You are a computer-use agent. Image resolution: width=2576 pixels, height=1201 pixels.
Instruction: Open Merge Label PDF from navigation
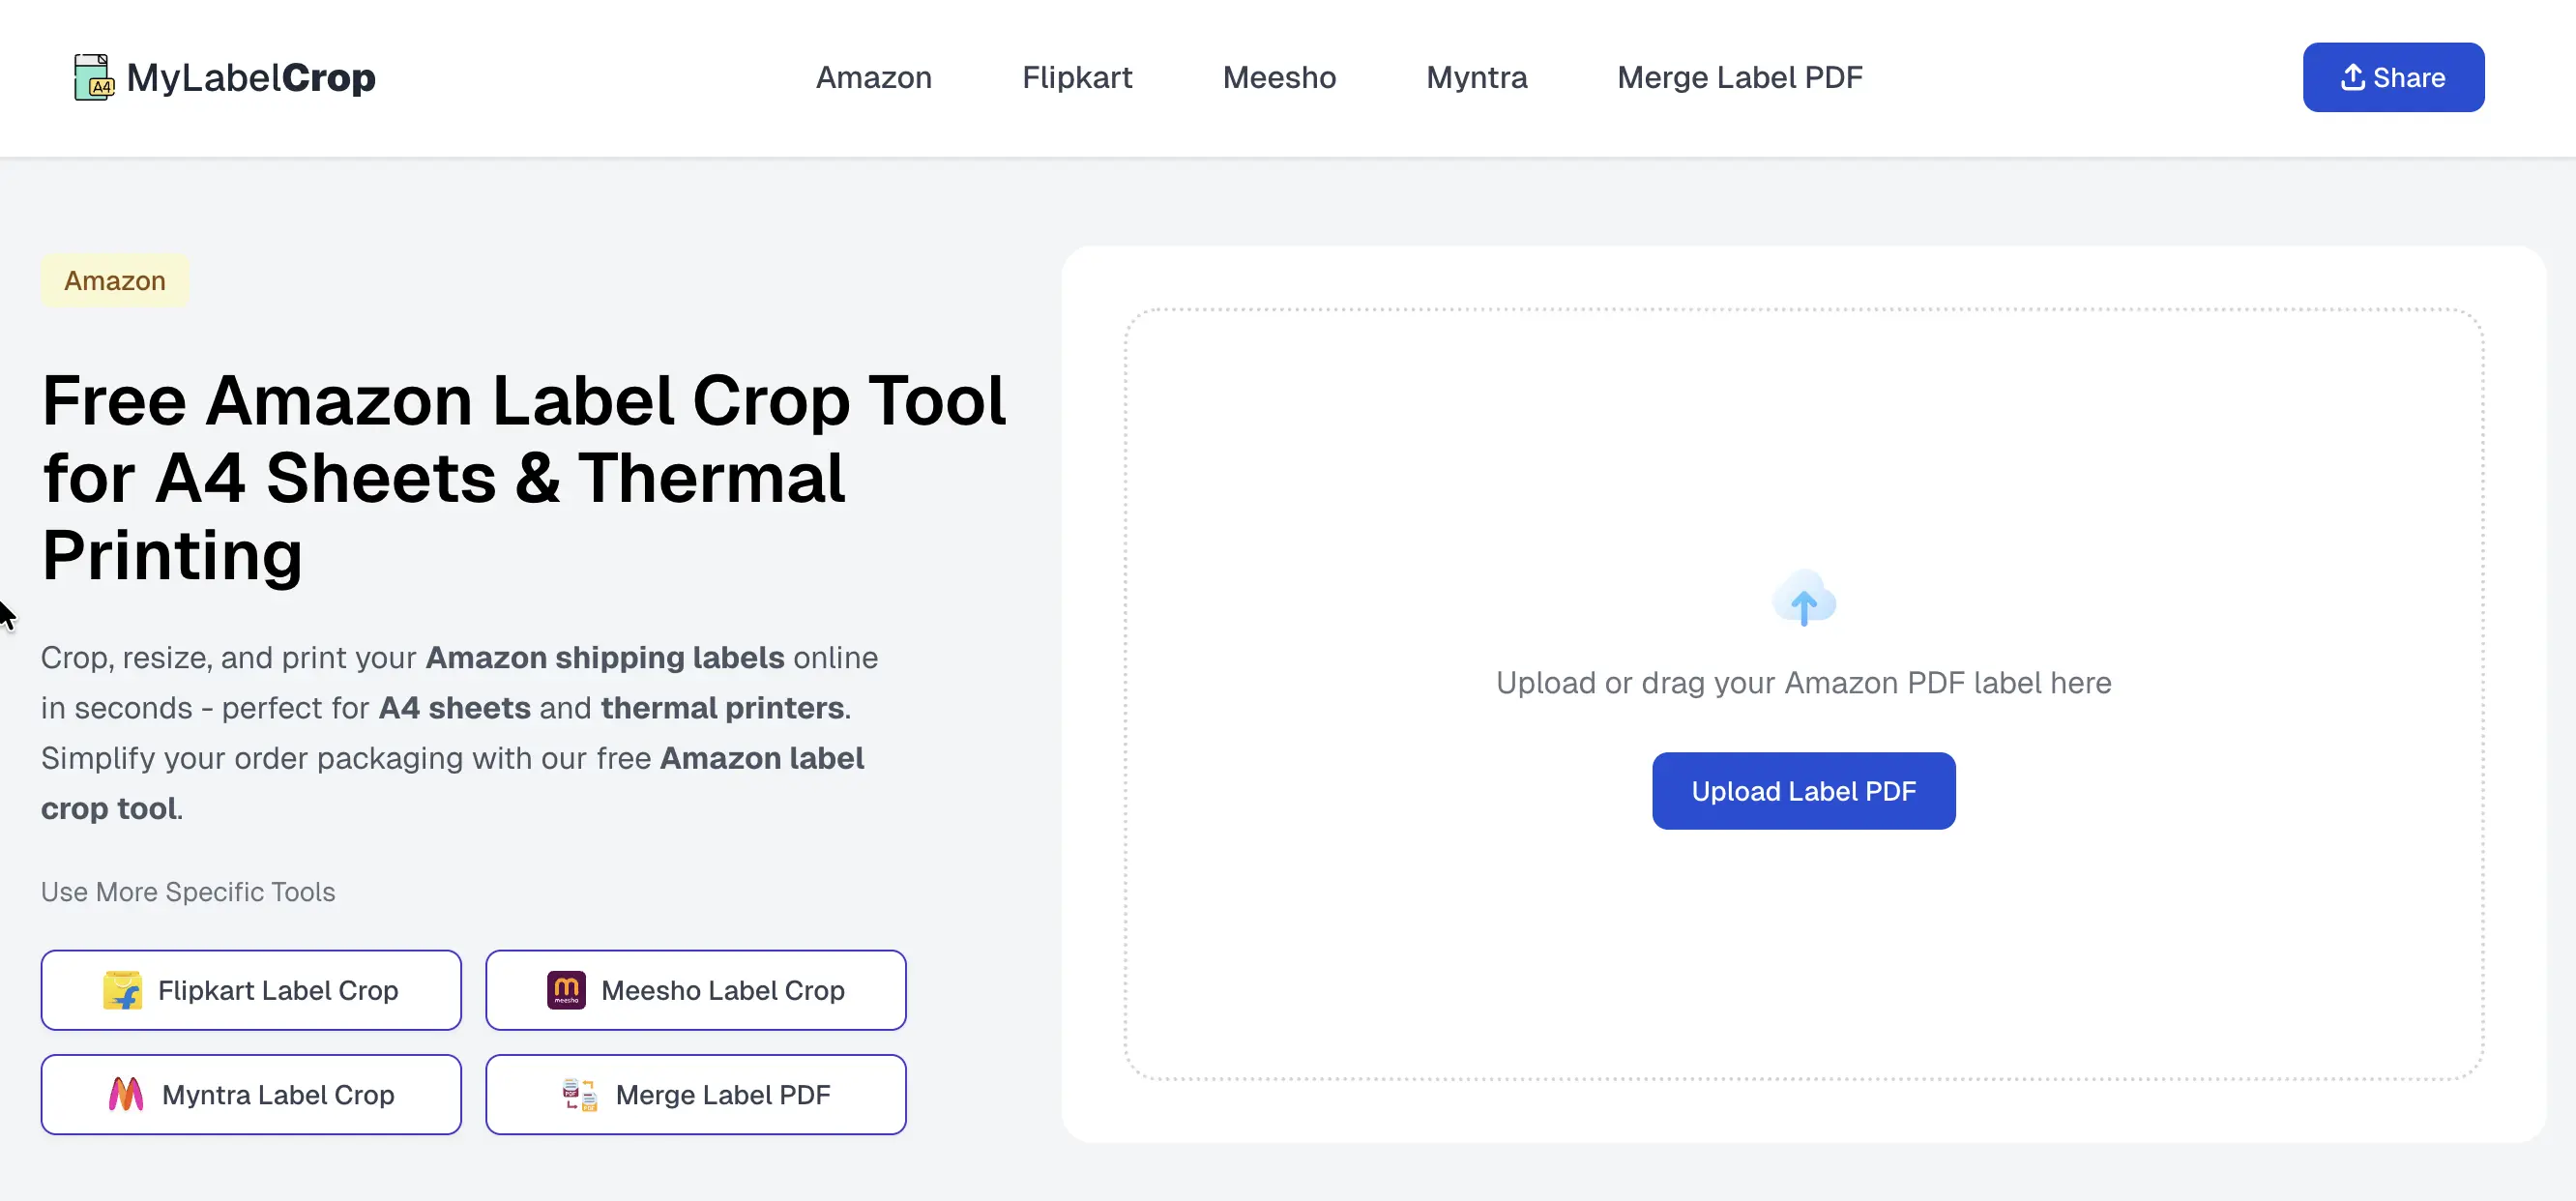[x=1740, y=77]
